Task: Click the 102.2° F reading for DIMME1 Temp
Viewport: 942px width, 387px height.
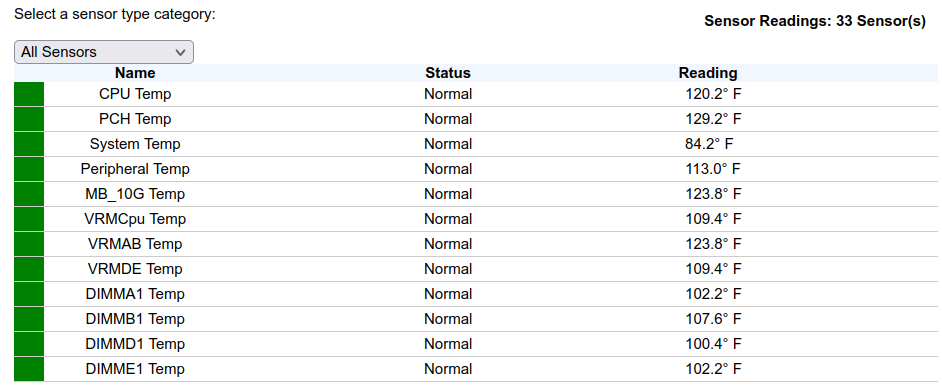Action: tap(714, 369)
